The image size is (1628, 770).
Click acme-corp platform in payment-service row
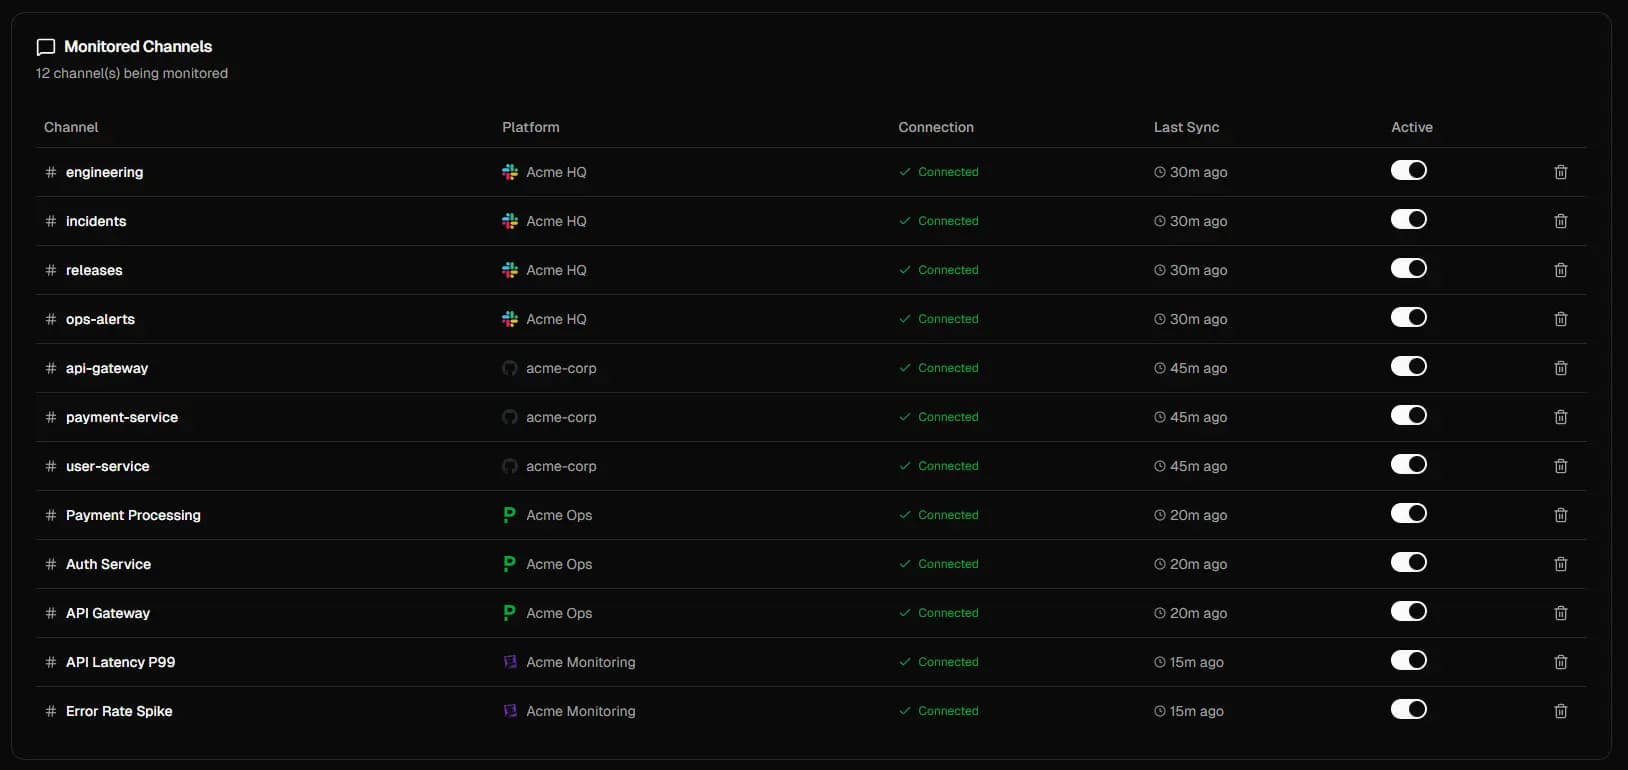(x=561, y=417)
